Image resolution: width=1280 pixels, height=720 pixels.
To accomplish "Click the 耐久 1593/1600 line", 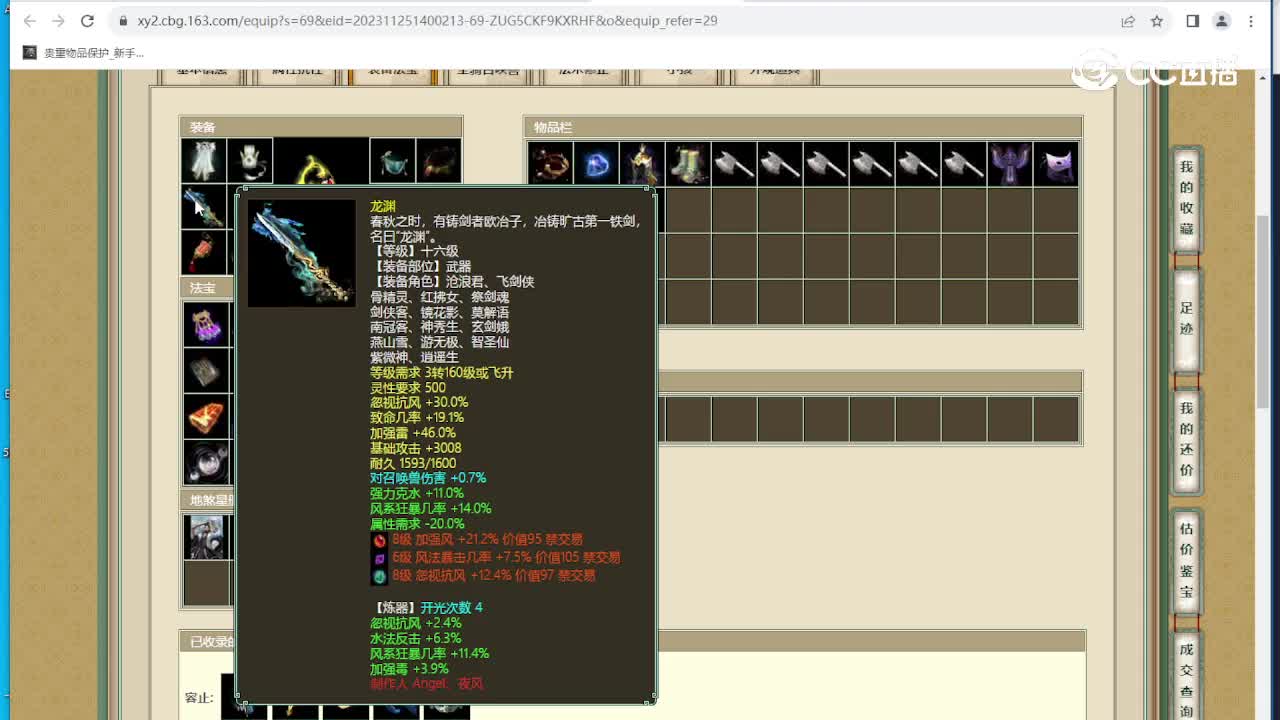I will pos(413,463).
